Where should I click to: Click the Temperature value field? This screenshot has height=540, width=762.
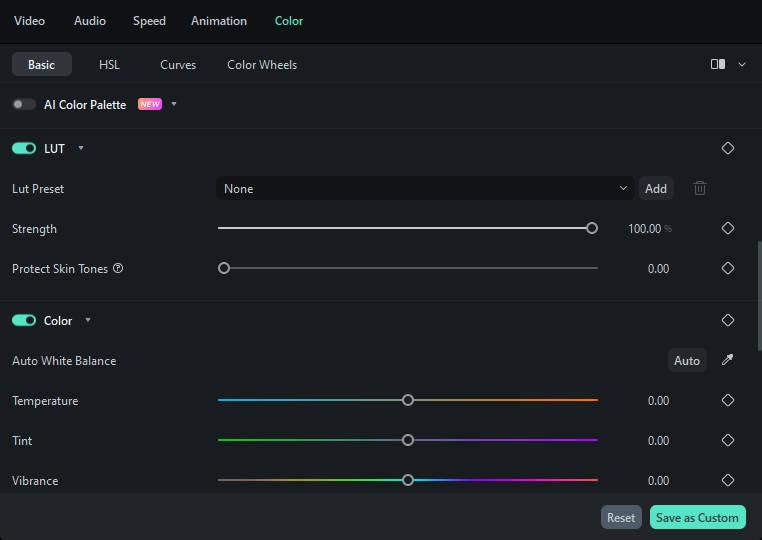[x=658, y=401]
